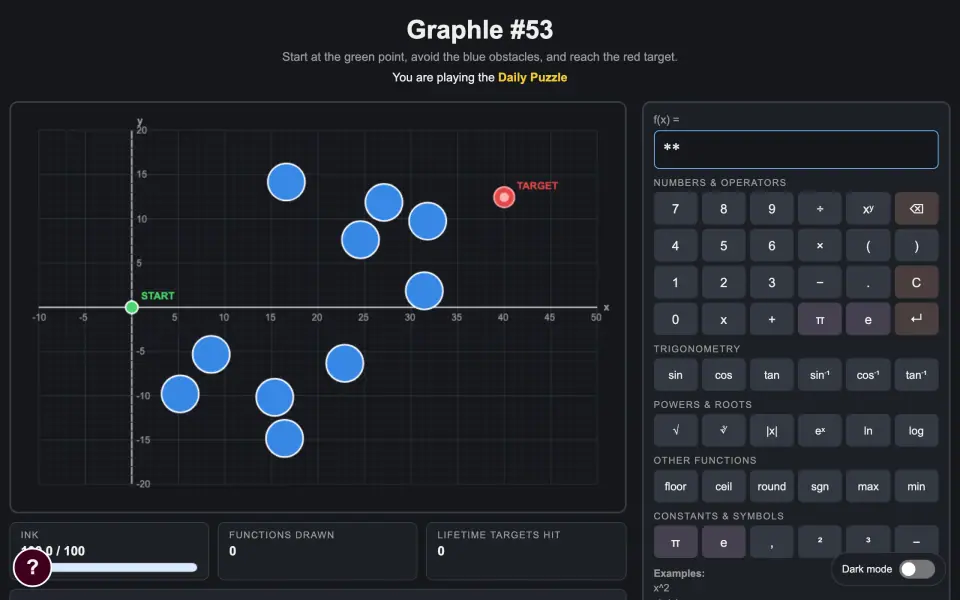Insert the ceil function
Viewport: 960px width, 600px height.
[x=723, y=486]
